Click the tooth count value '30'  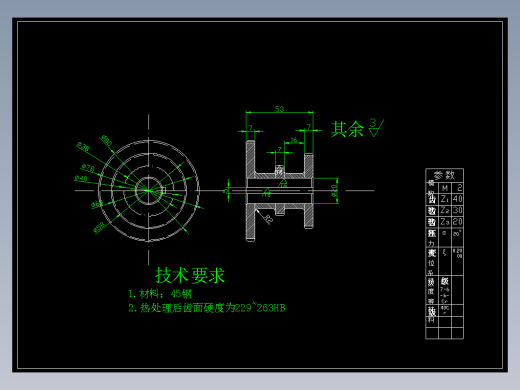pyautogui.click(x=457, y=210)
